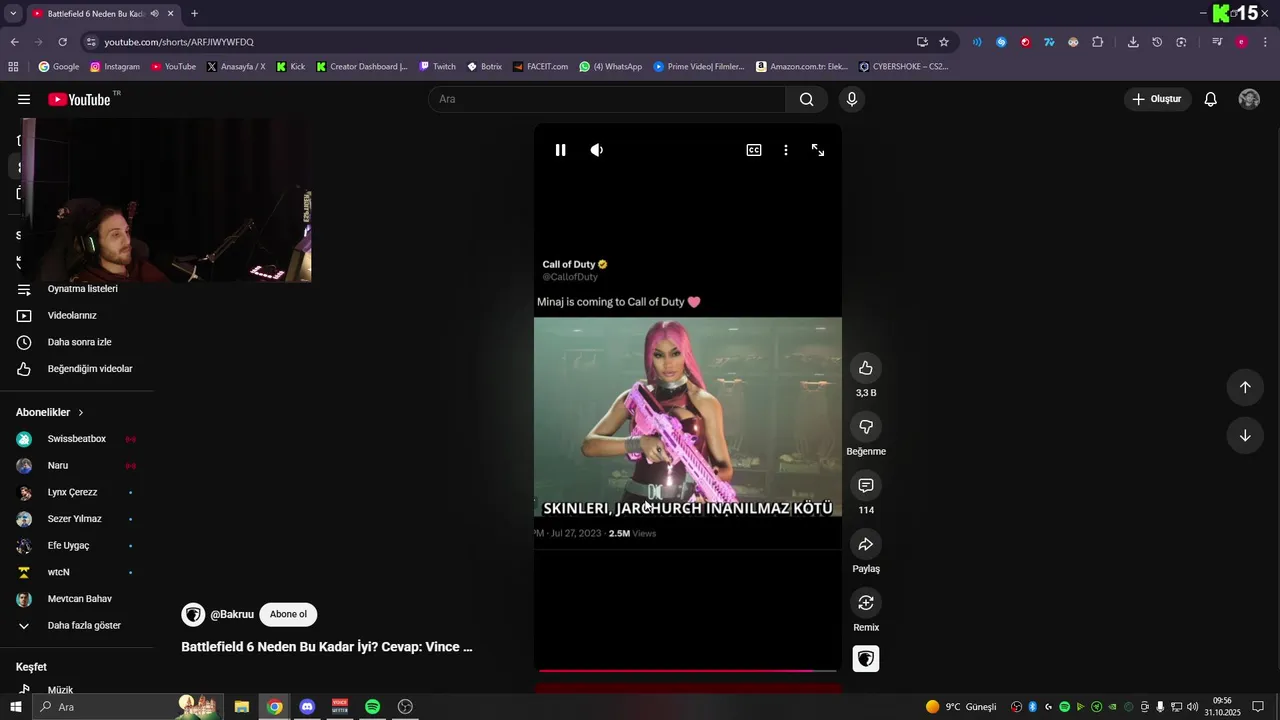The image size is (1280, 720).
Task: Open Discord from the taskbar
Action: pos(307,707)
